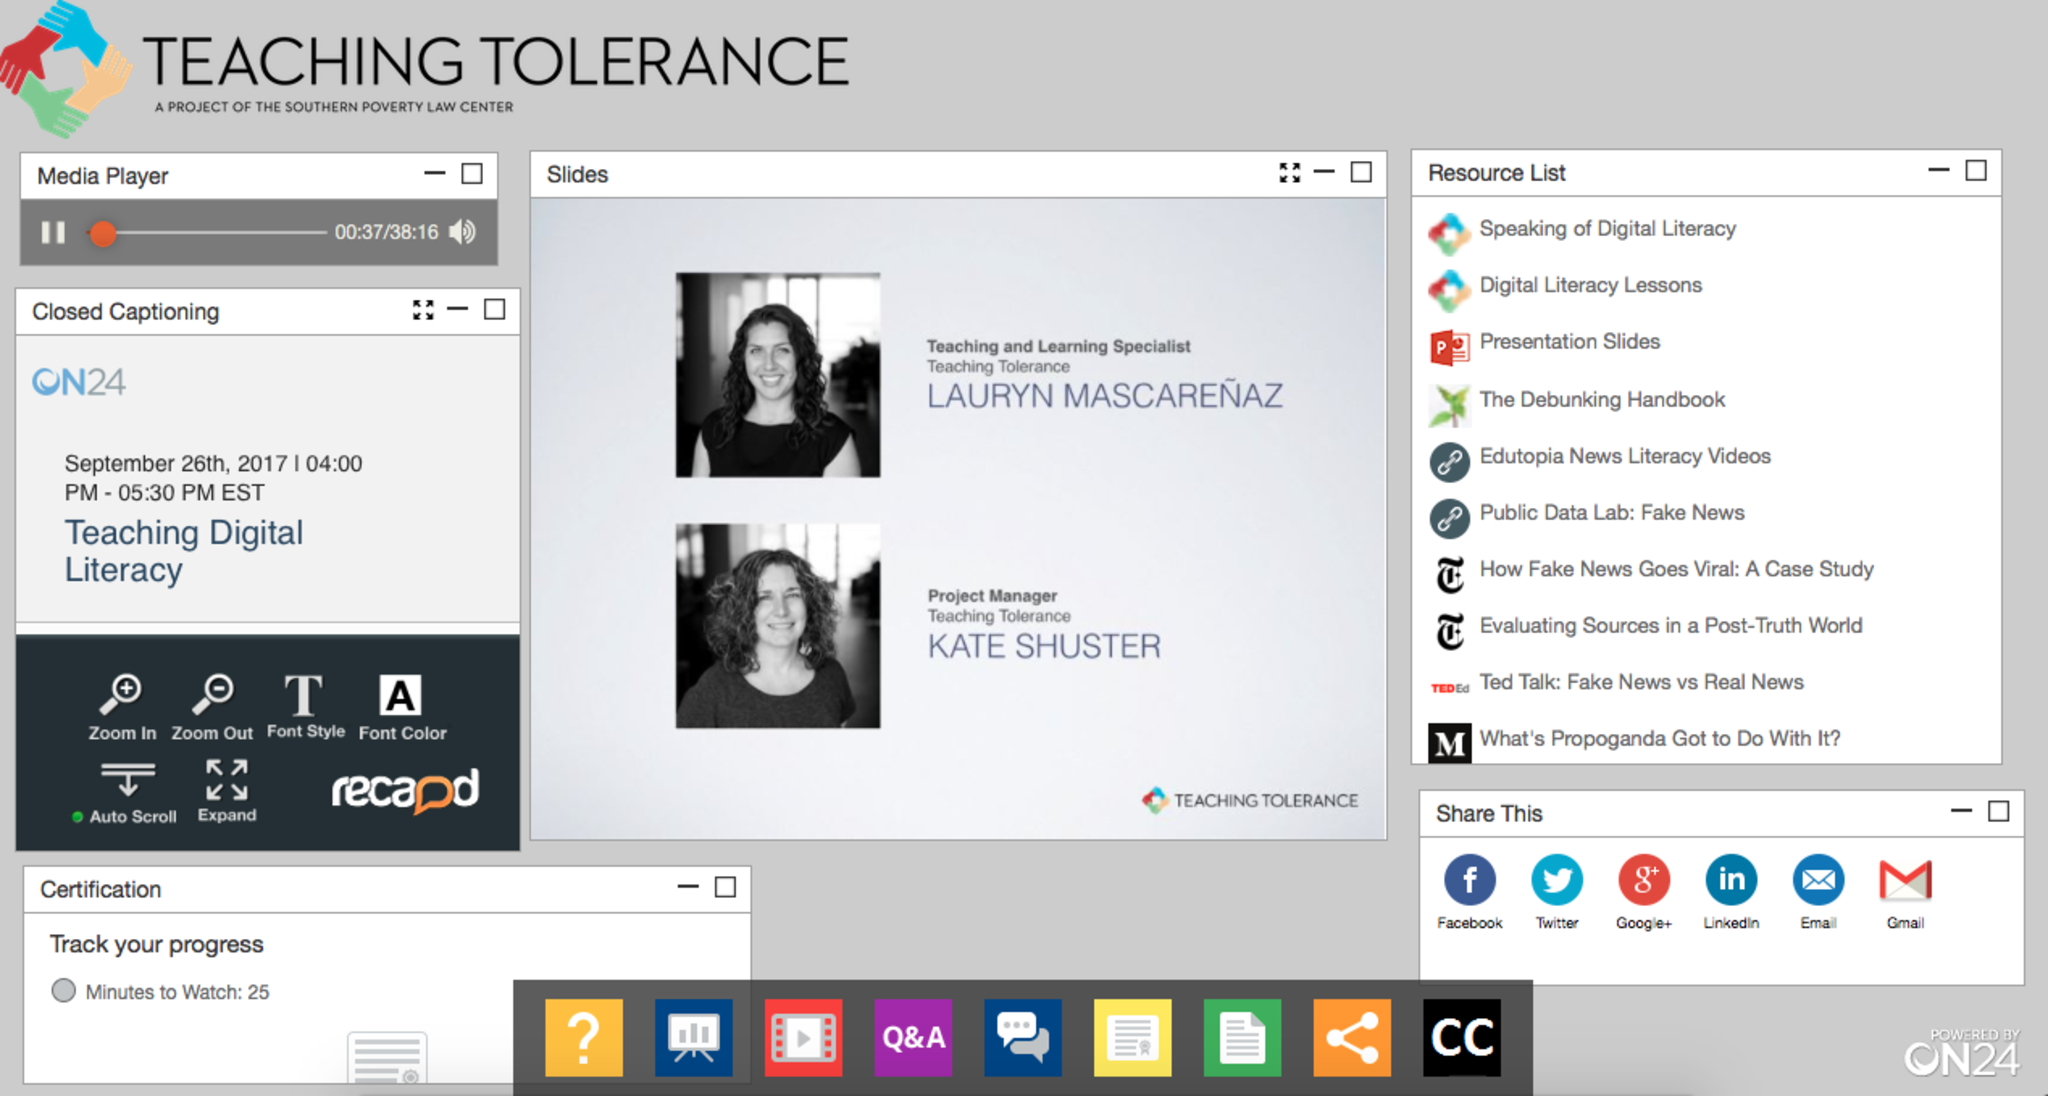
Task: Mute the media player volume
Action: click(x=462, y=232)
